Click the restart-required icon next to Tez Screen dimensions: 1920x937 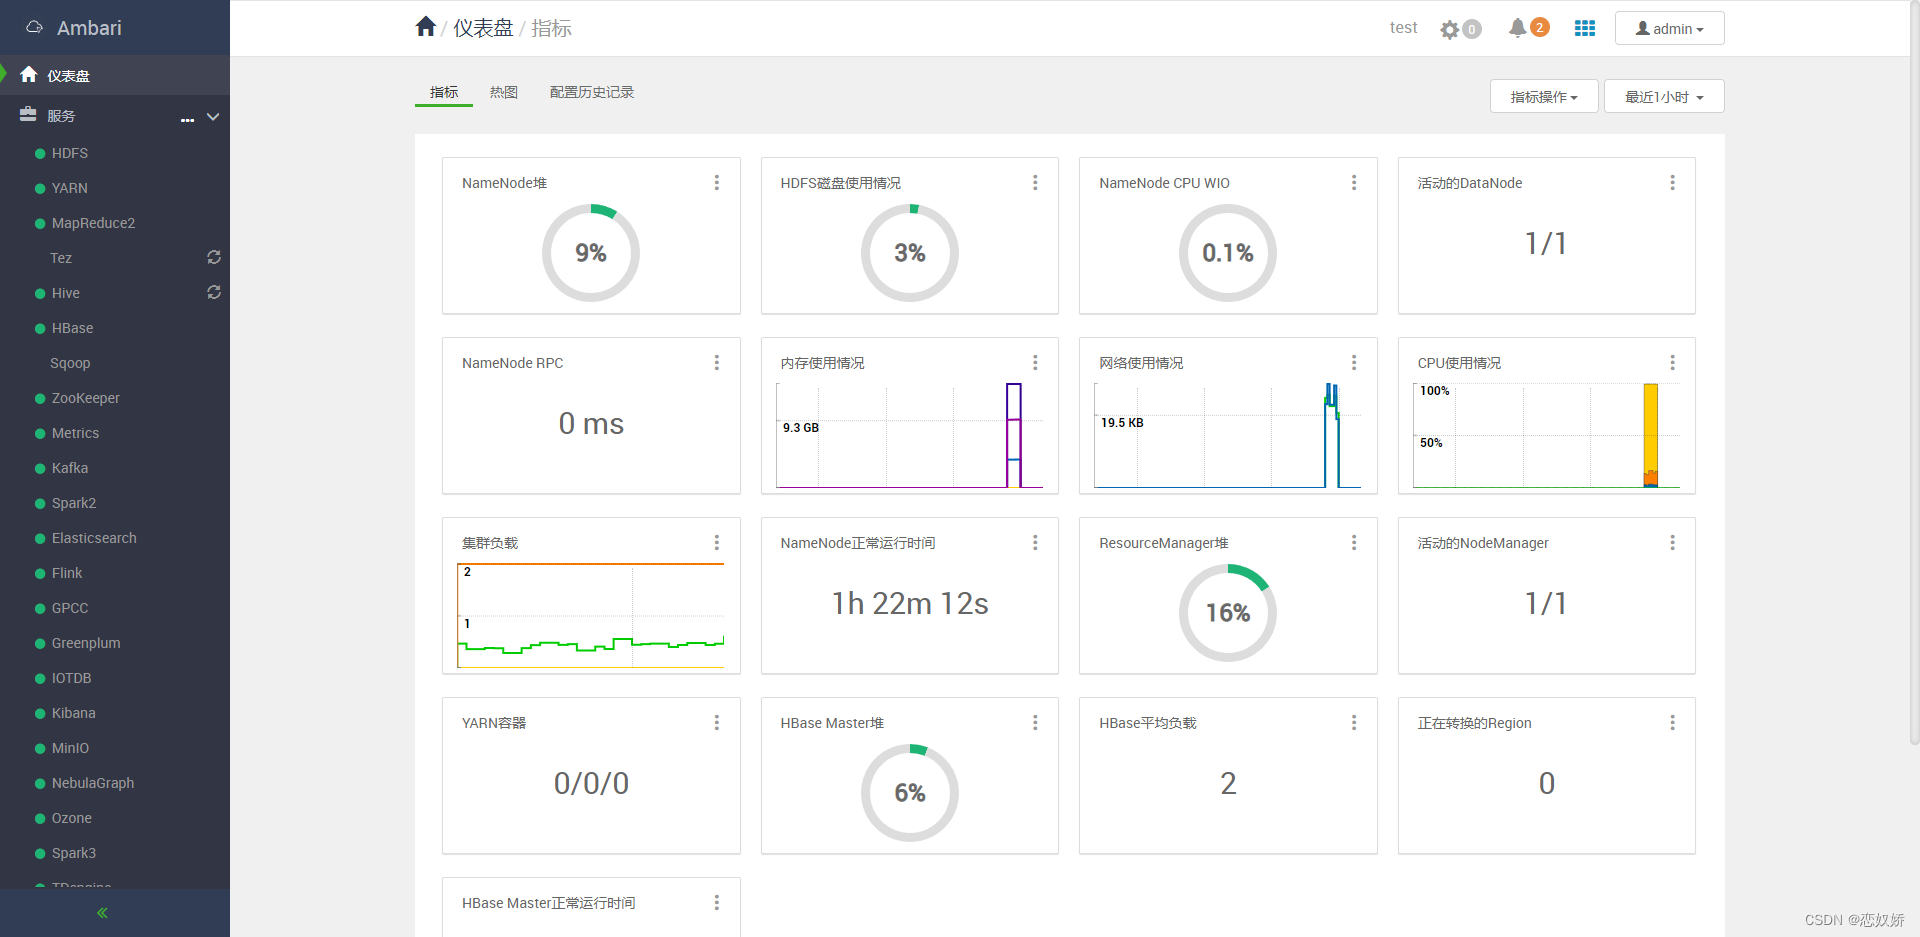point(214,257)
